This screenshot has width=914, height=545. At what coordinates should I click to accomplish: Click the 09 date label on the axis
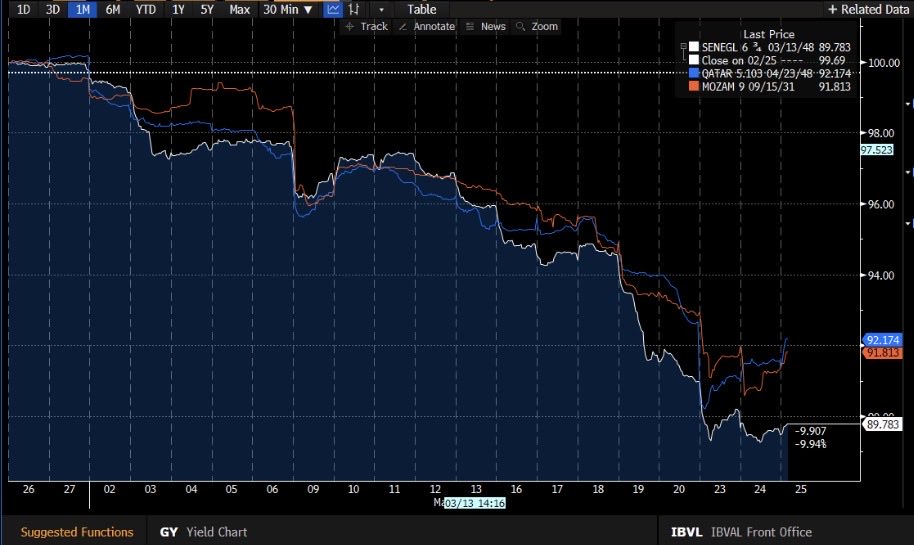coord(313,489)
